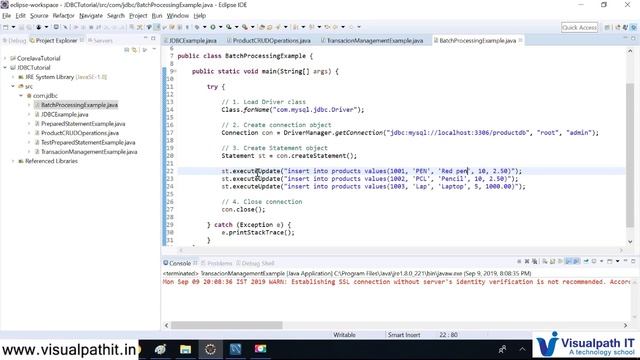Viewport: 640px width, 360px height.
Task: Toggle Show Console on standard output
Action: [568, 262]
